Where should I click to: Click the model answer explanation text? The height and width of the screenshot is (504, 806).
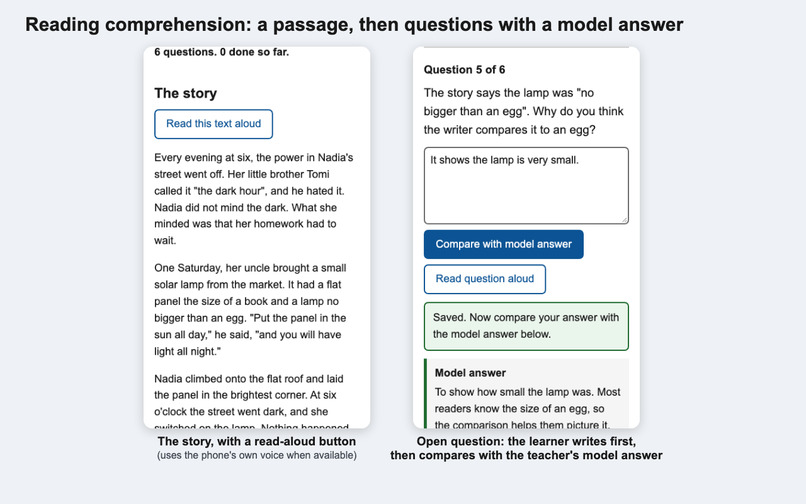527,408
